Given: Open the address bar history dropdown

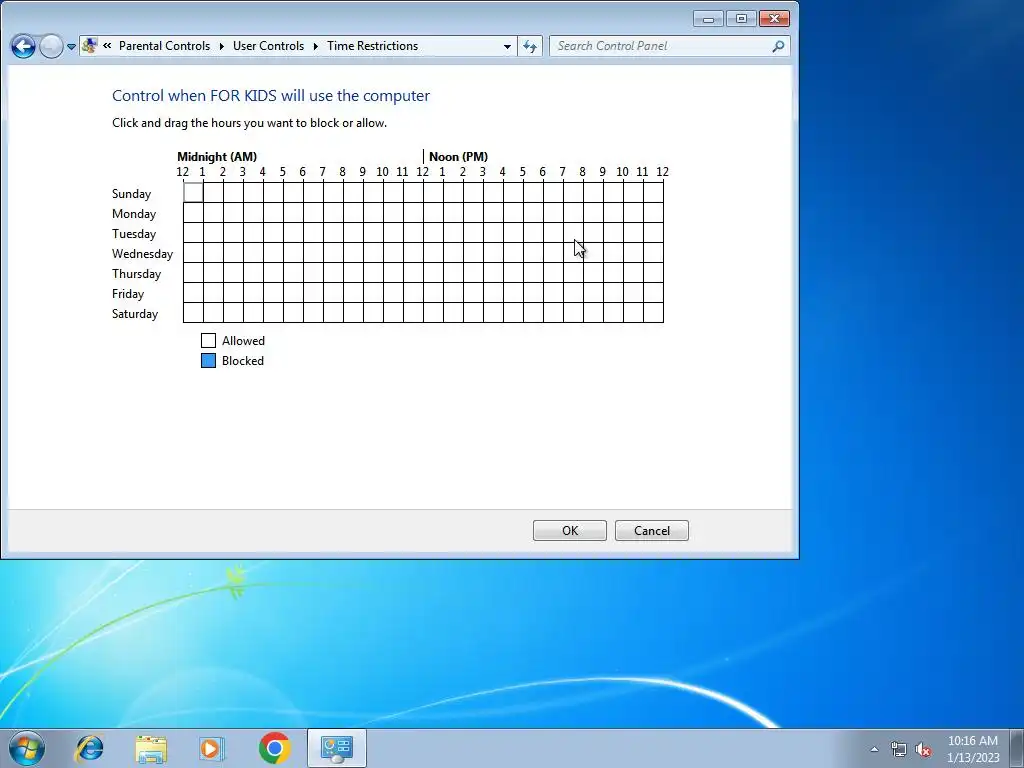Looking at the screenshot, I should click(x=507, y=46).
